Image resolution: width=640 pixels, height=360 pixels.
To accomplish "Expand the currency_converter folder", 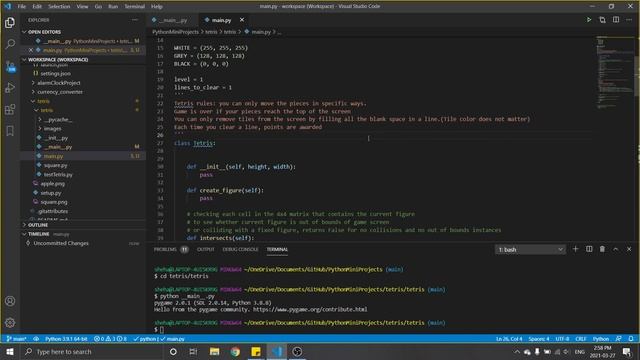I will point(60,92).
